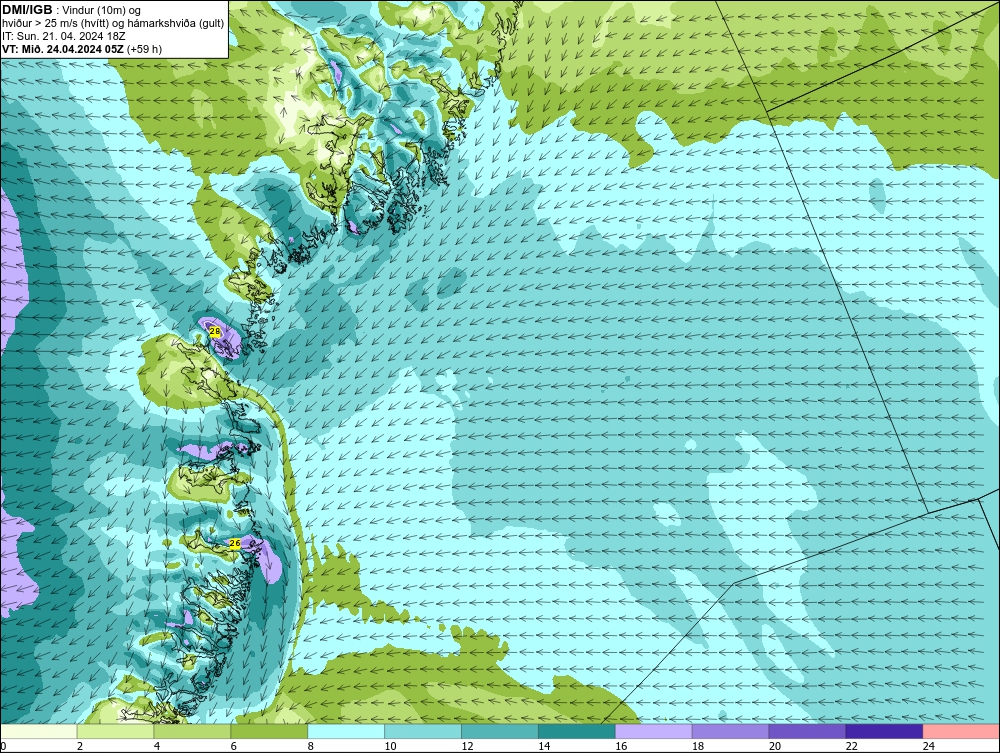Screen dimensions: 1000x753
Task: Click the 18-20 m/s purple legend swatch
Action: (730, 731)
